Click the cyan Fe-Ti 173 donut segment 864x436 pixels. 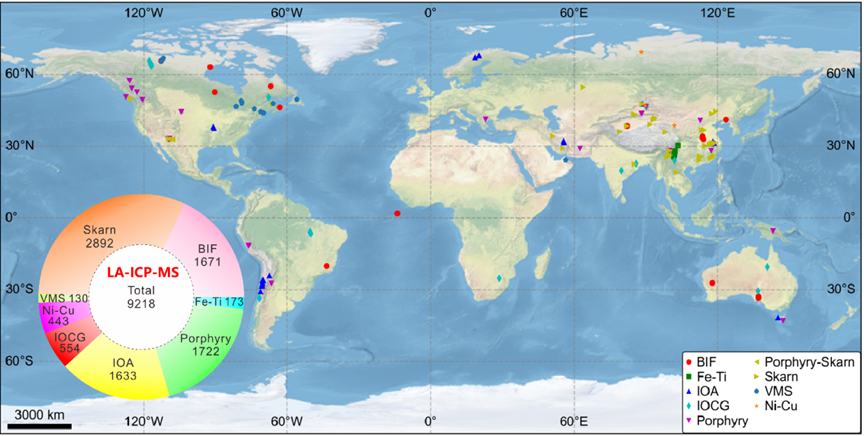[x=218, y=301]
